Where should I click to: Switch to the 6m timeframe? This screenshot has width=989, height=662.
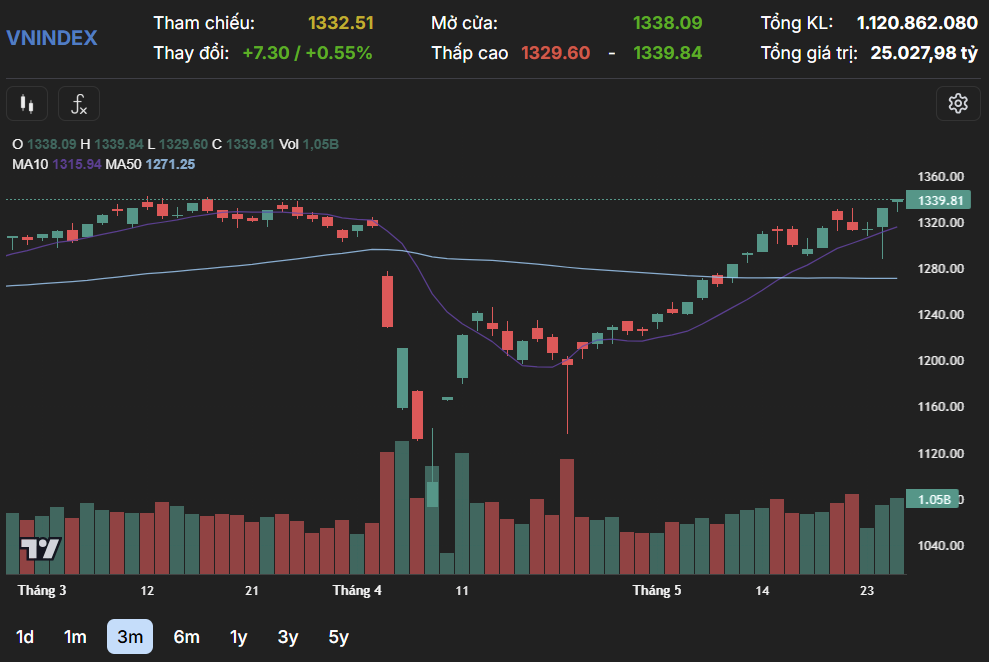pos(187,637)
